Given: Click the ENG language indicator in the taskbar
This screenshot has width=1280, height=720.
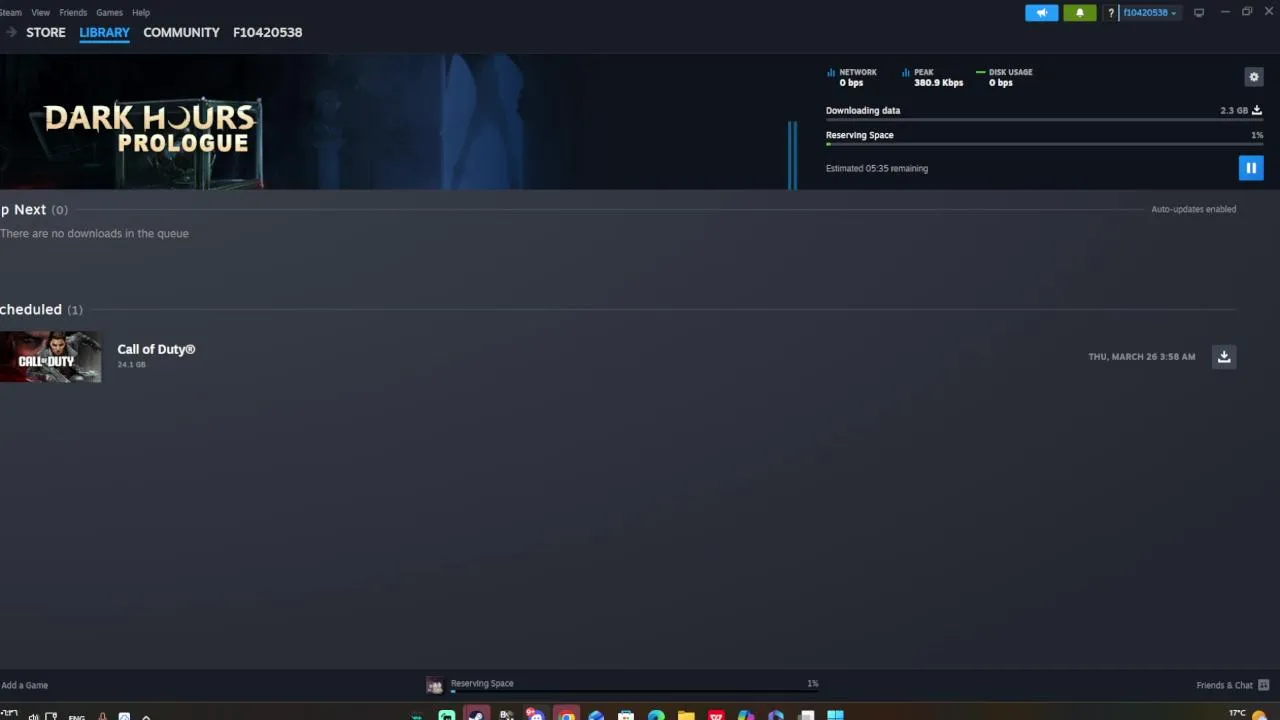Looking at the screenshot, I should click(x=76, y=717).
